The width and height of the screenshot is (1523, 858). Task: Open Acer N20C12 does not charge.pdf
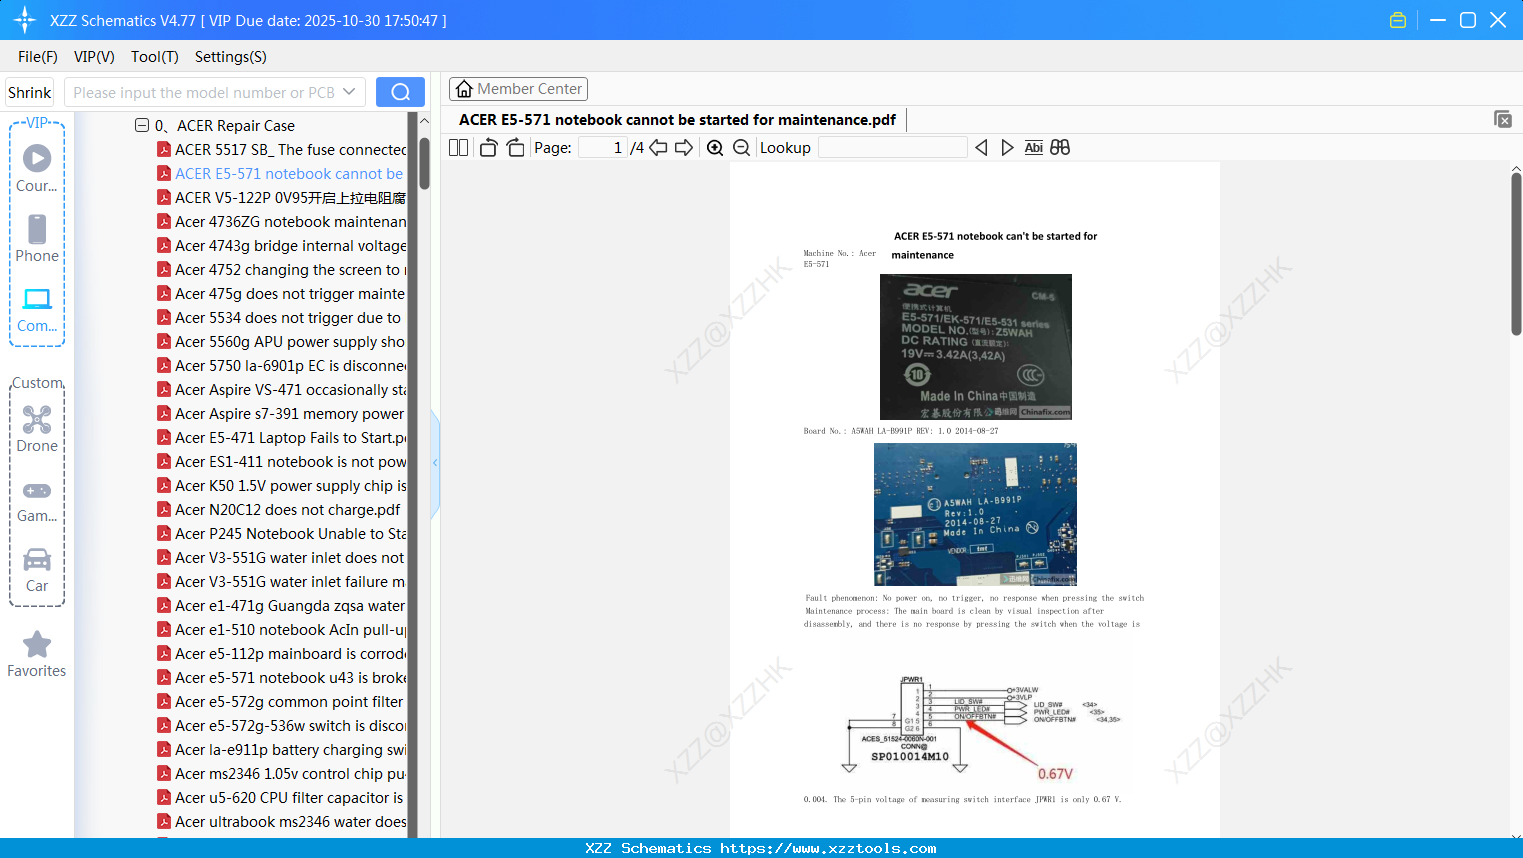point(279,510)
